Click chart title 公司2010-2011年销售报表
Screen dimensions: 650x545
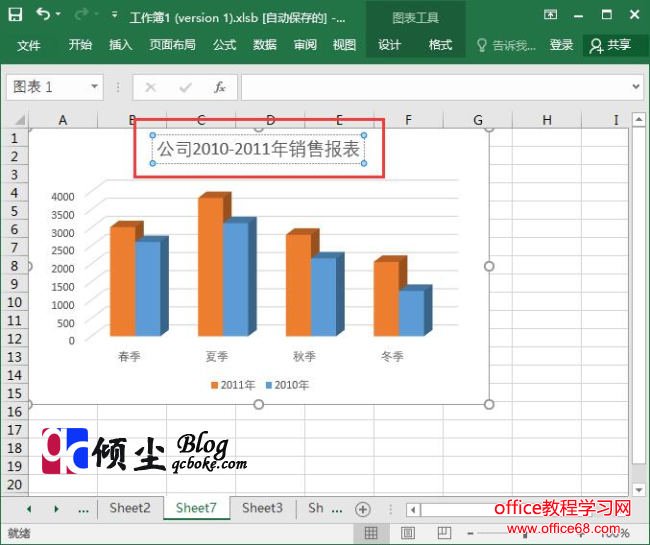(258, 149)
